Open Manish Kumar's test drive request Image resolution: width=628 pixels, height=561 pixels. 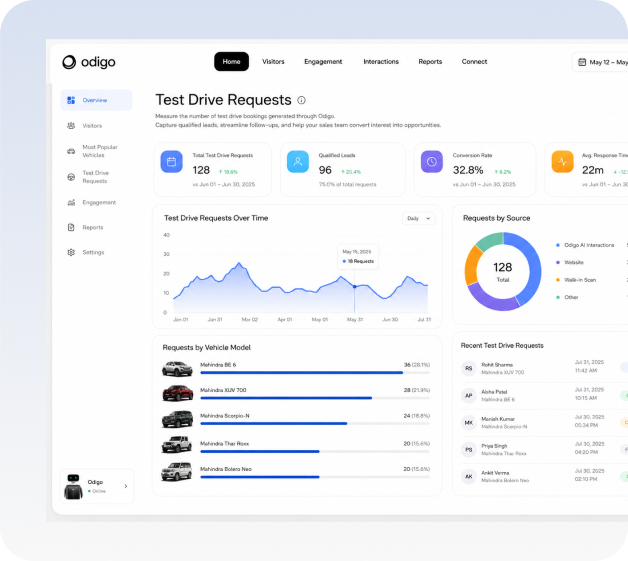[x=544, y=422]
